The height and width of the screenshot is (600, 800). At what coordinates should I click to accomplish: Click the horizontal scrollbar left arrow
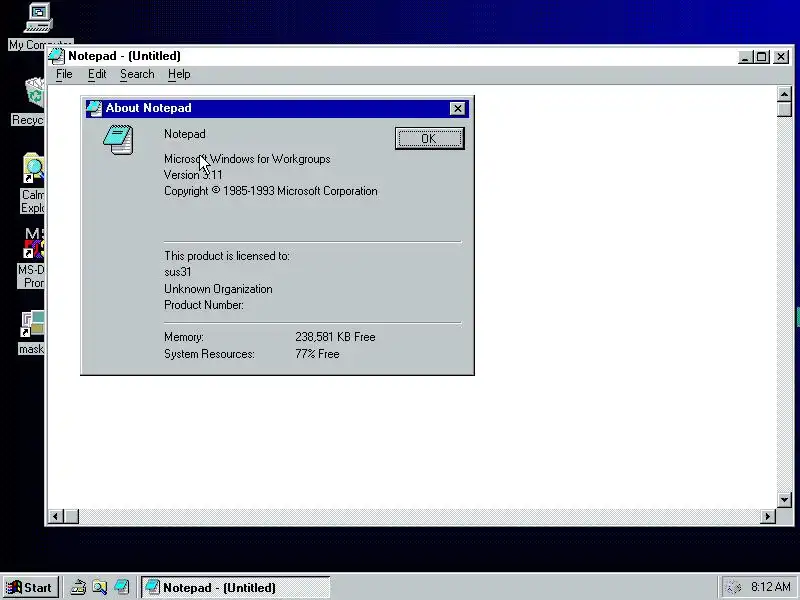[x=56, y=516]
